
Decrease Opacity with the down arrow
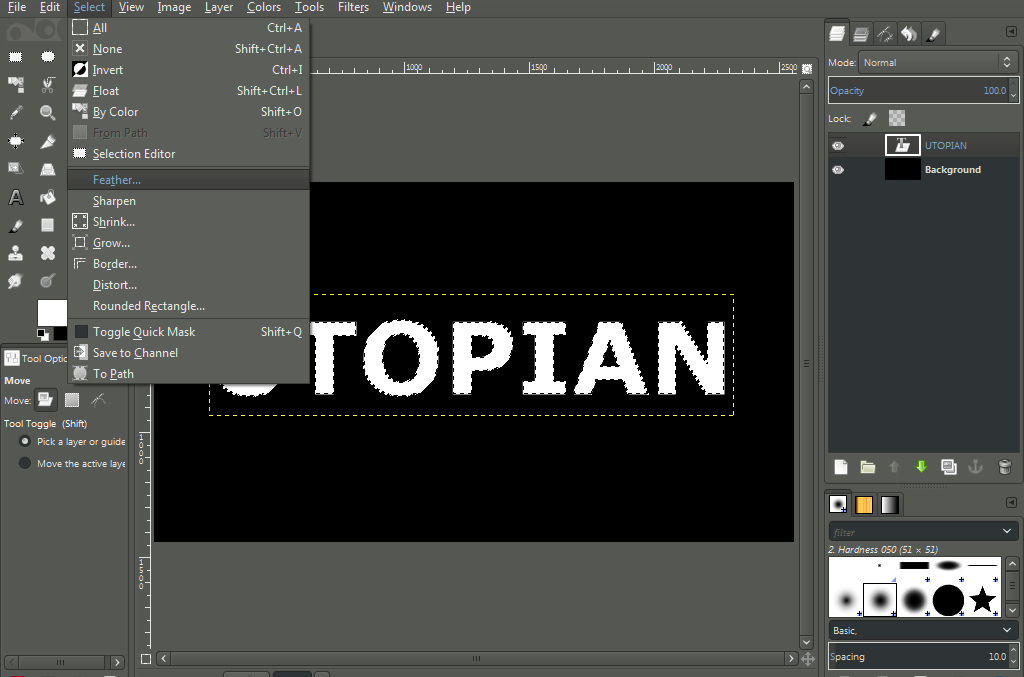pos(1014,96)
